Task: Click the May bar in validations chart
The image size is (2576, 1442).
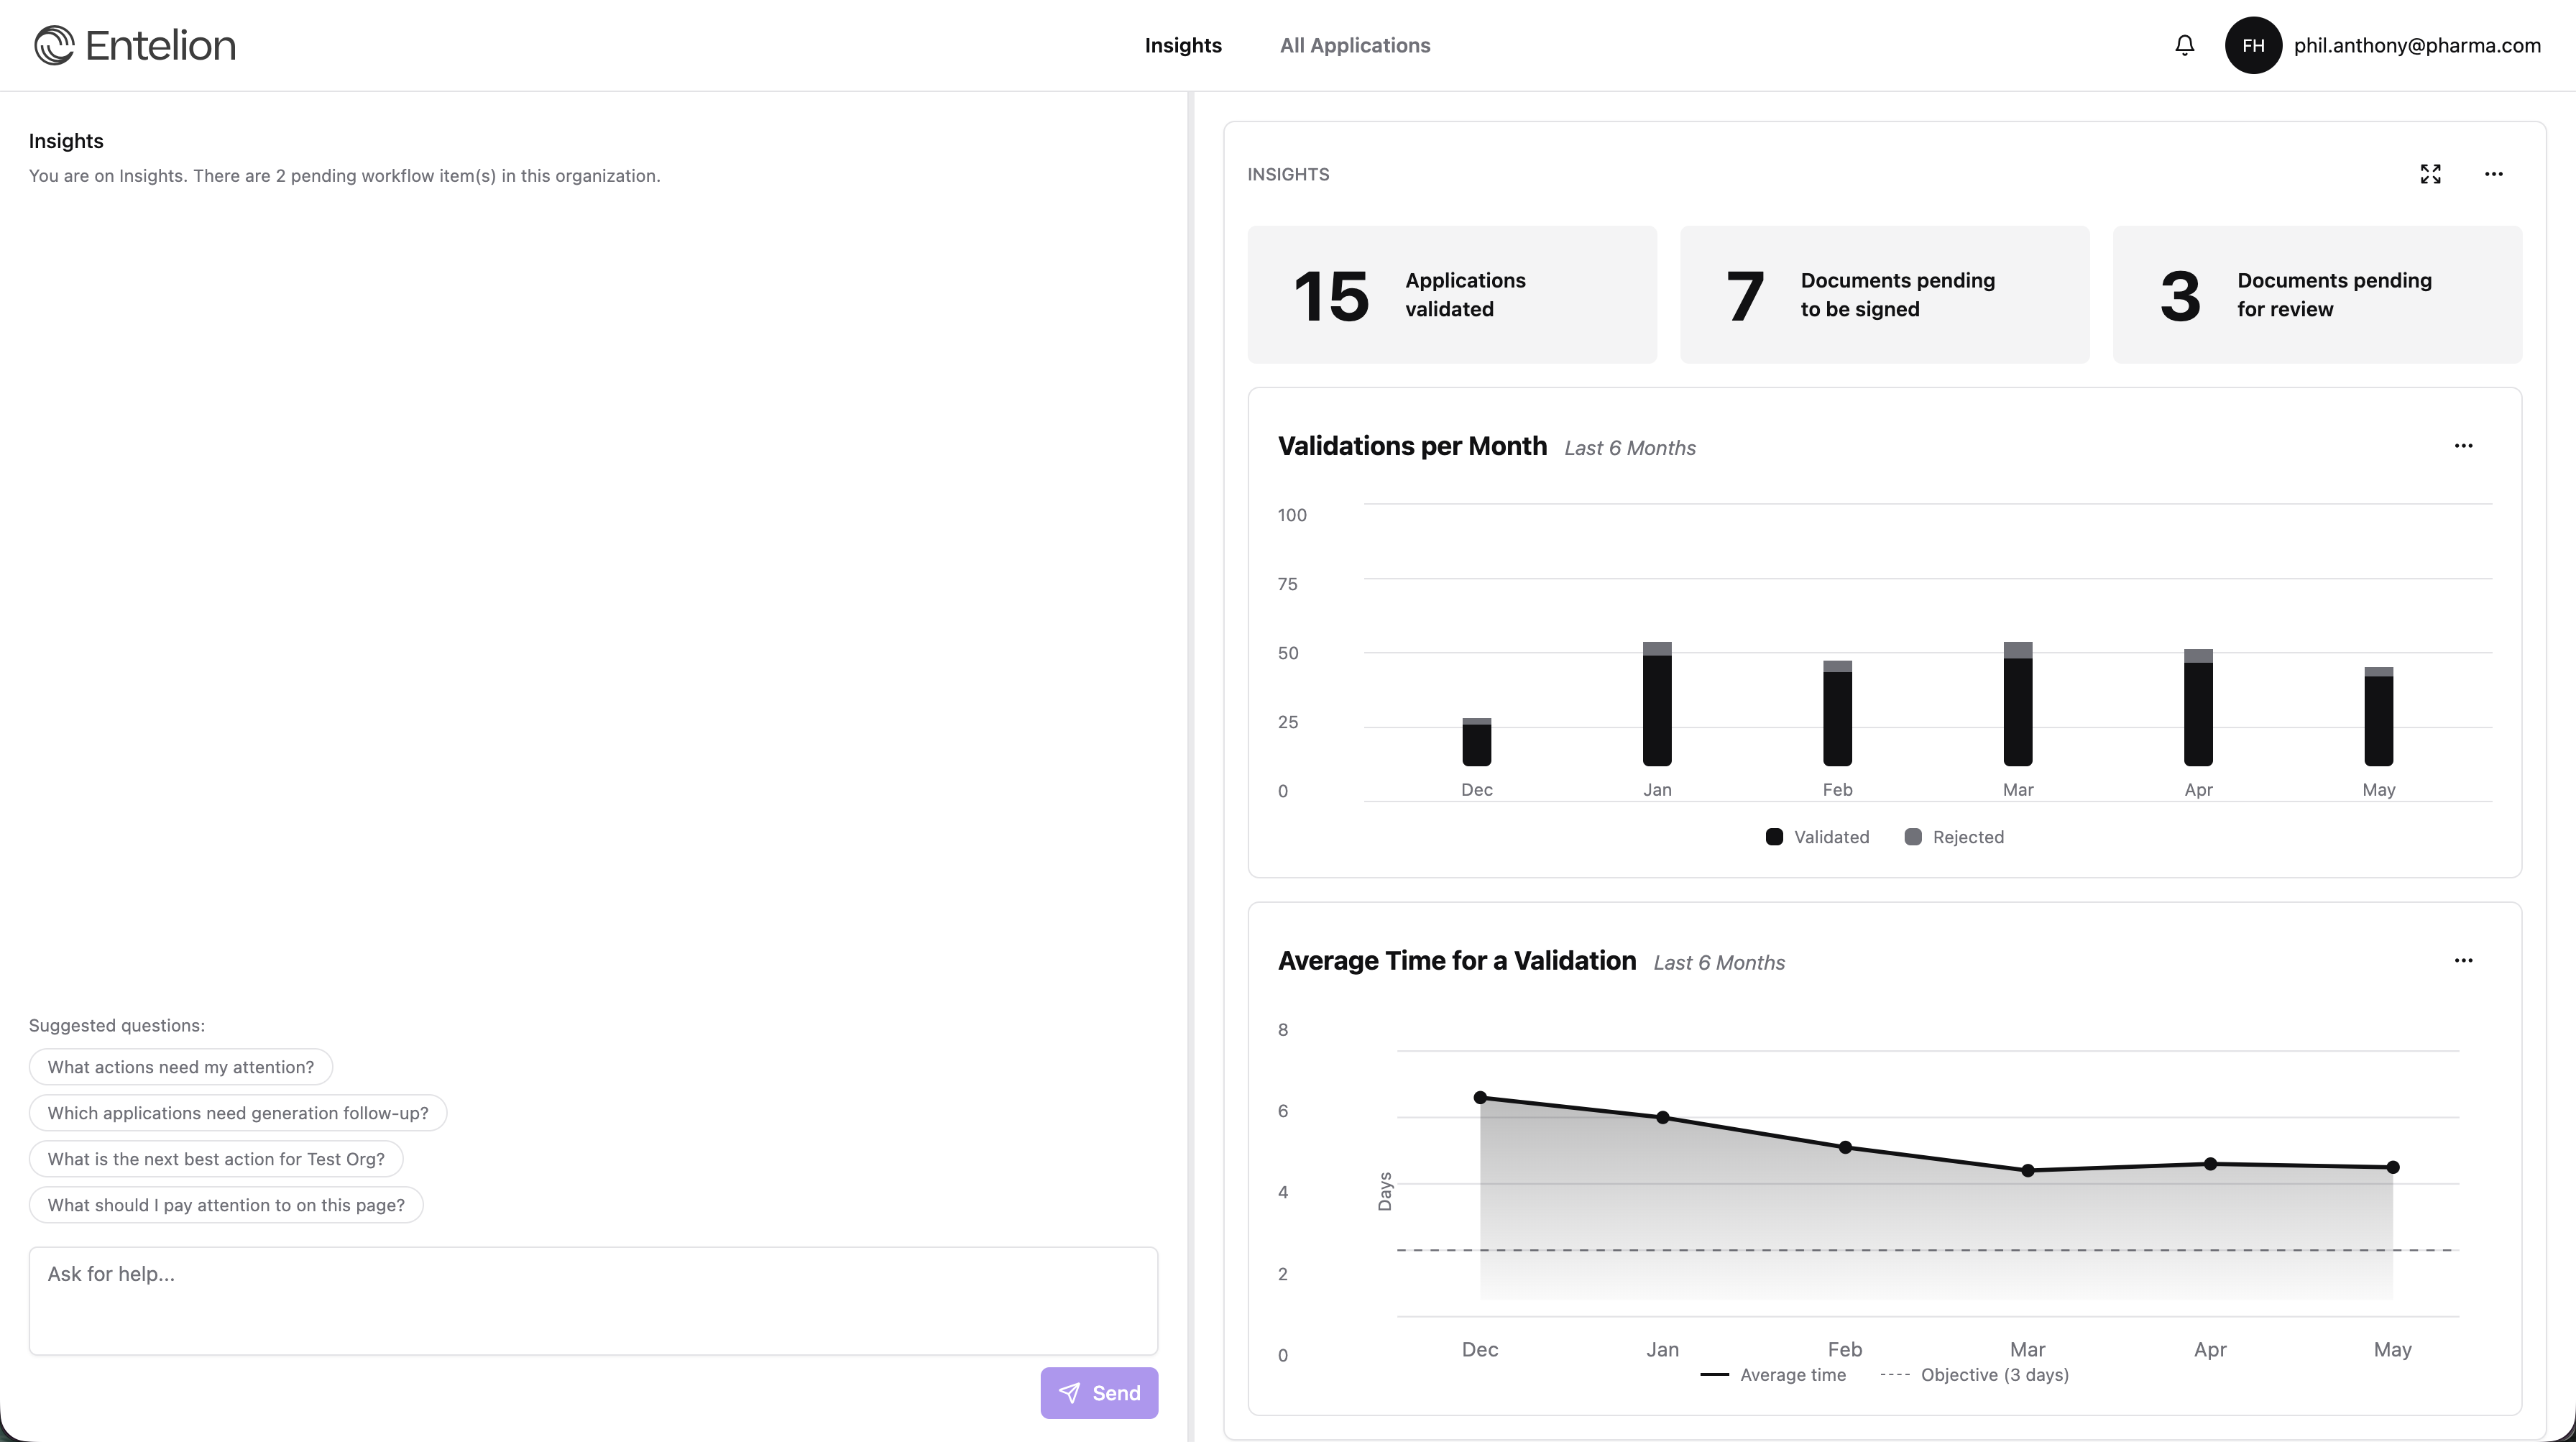Action: click(2379, 717)
